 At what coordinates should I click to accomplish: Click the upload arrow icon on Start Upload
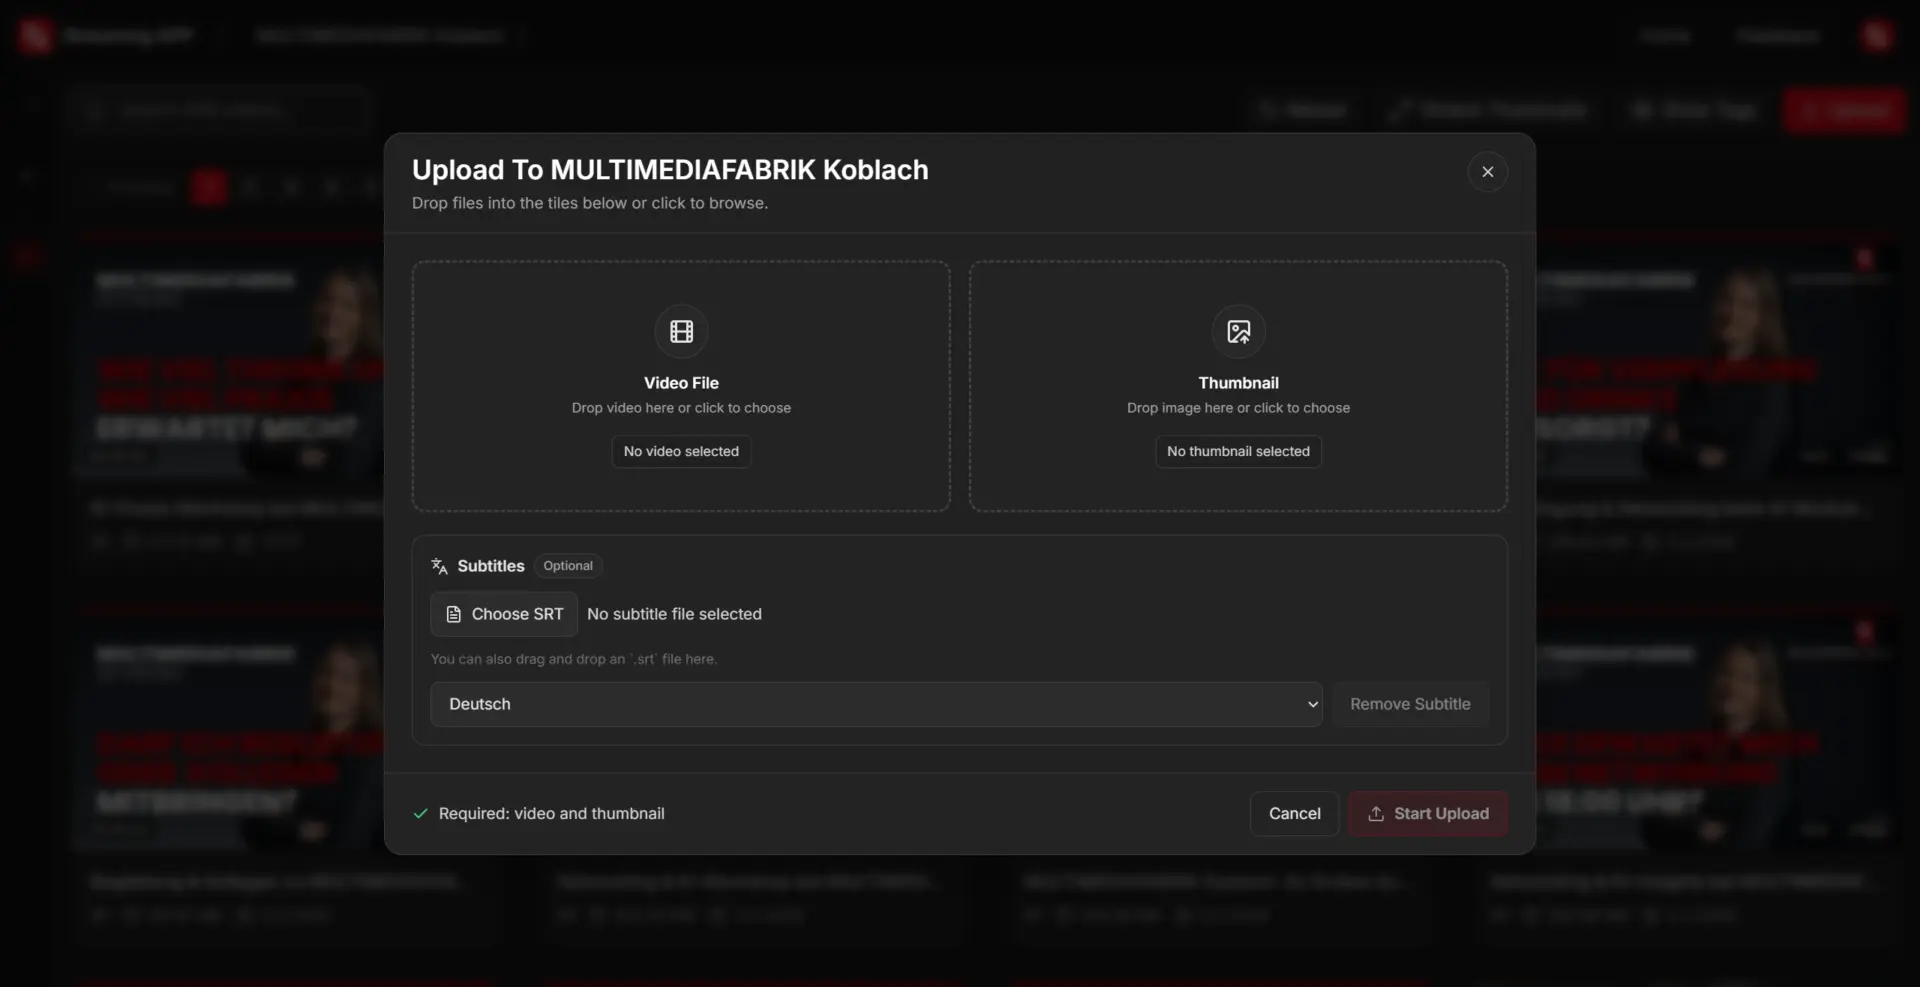pos(1376,814)
